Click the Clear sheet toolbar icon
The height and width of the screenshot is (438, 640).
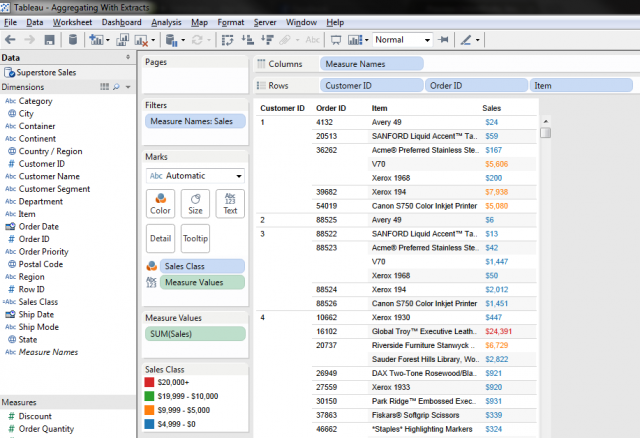point(143,40)
